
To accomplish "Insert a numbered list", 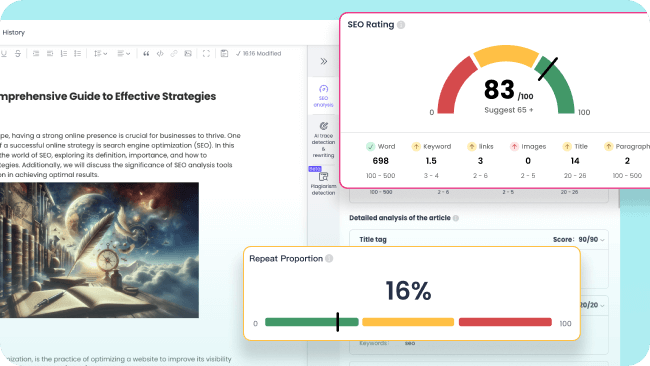I will [63, 53].
